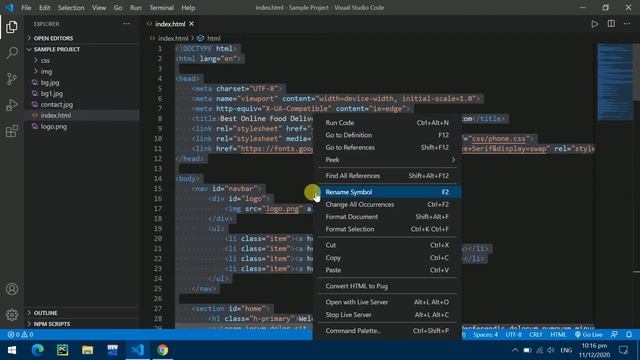
Task: Click the feedback icon in status bar
Action: click(614, 335)
